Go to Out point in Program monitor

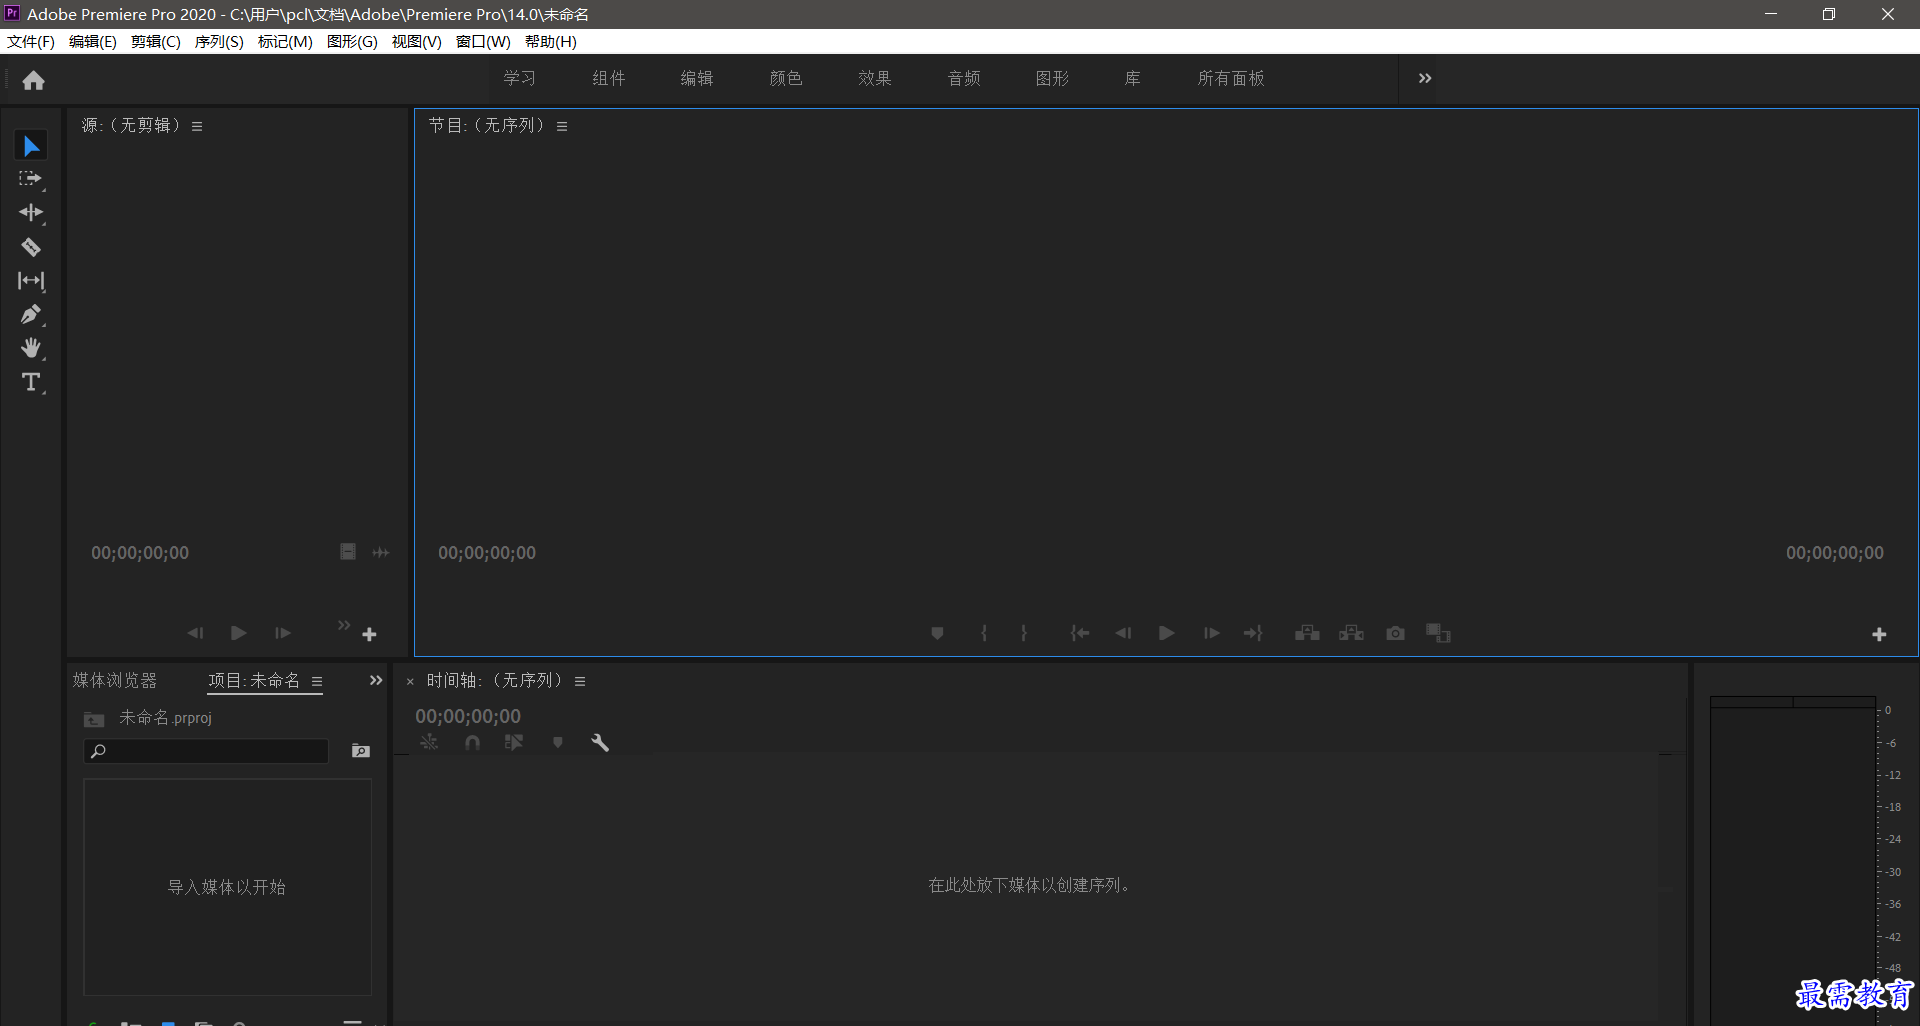point(1253,633)
